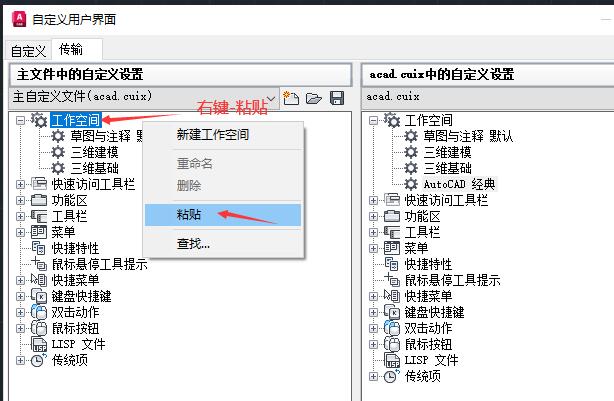Click the new customization file icon

[291, 98]
